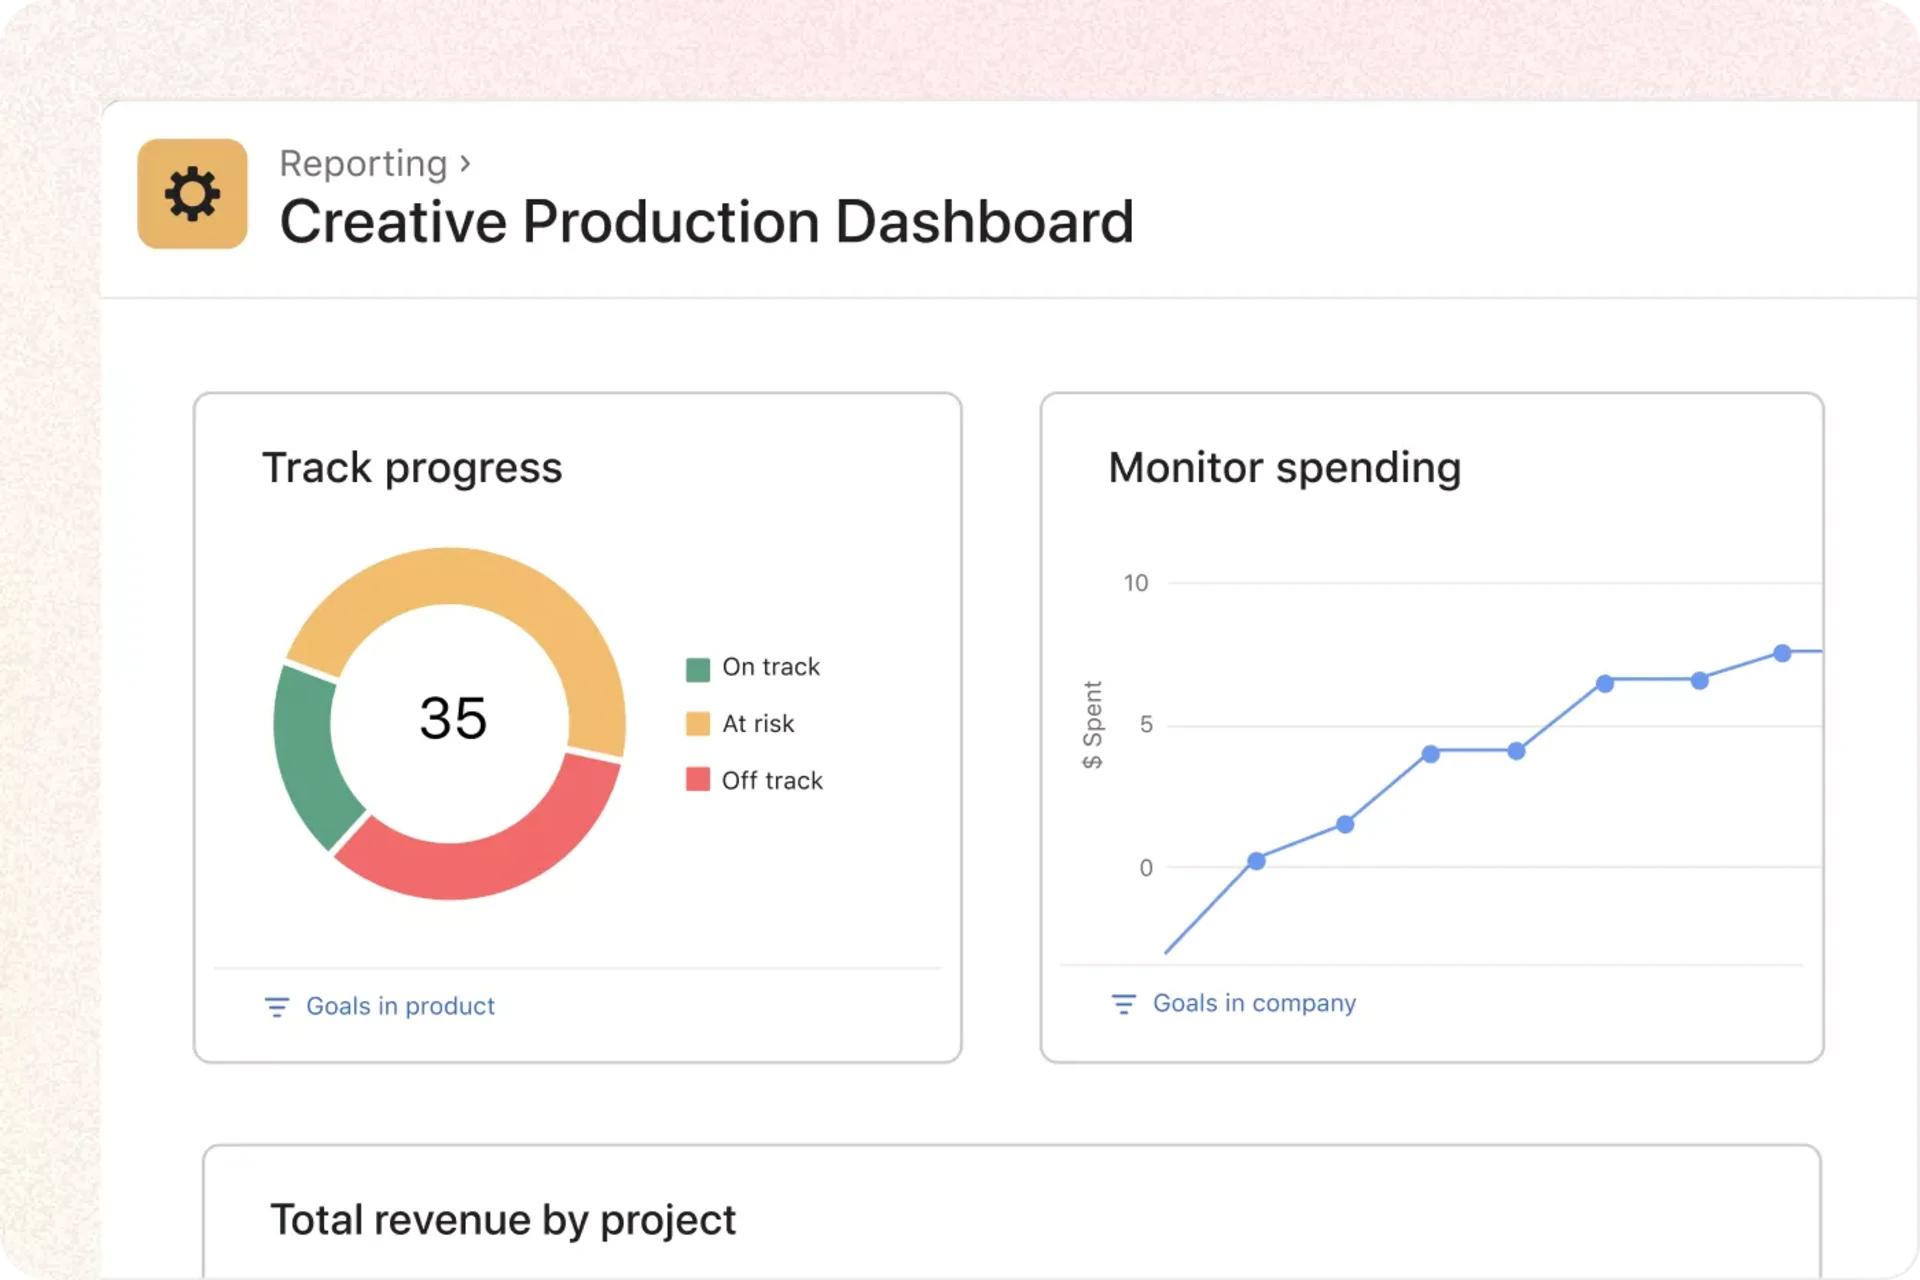Open the Track progress card
The height and width of the screenshot is (1280, 1920).
click(x=577, y=725)
